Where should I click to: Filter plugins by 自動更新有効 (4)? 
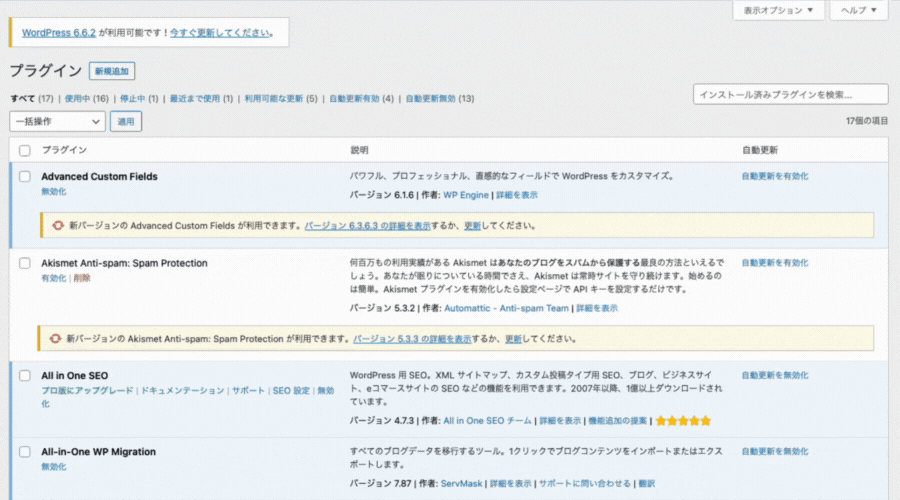[x=361, y=99]
